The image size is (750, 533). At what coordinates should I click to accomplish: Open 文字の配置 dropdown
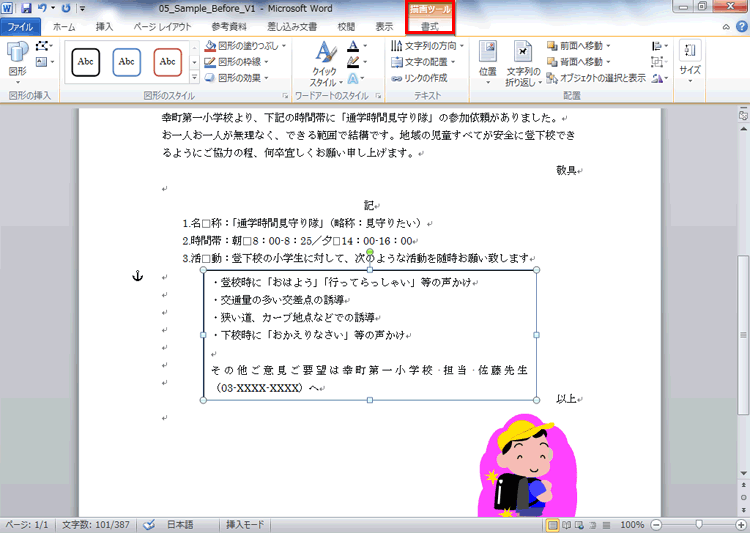423,62
